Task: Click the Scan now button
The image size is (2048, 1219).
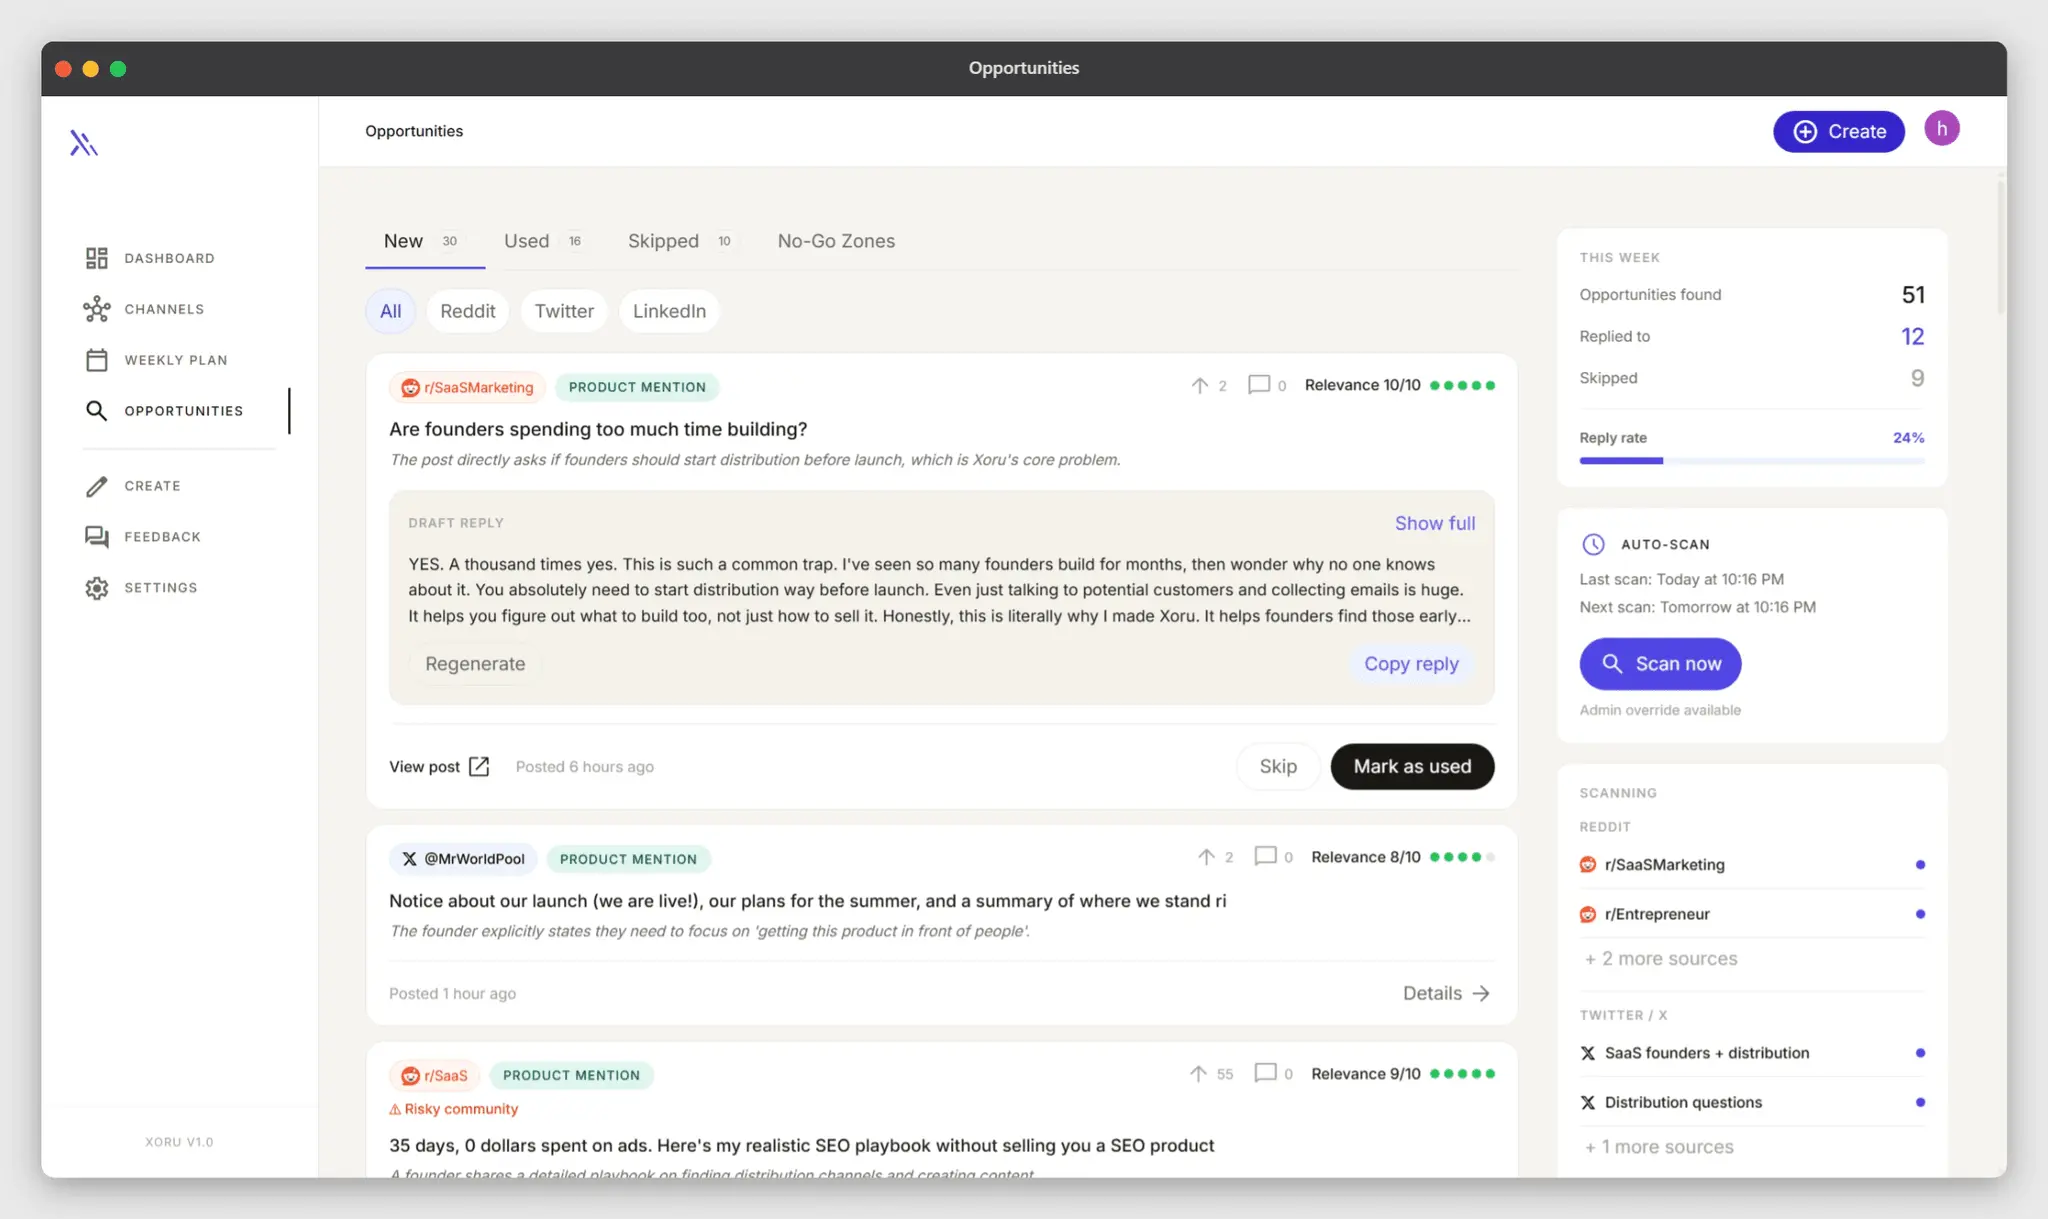Action: click(1660, 664)
